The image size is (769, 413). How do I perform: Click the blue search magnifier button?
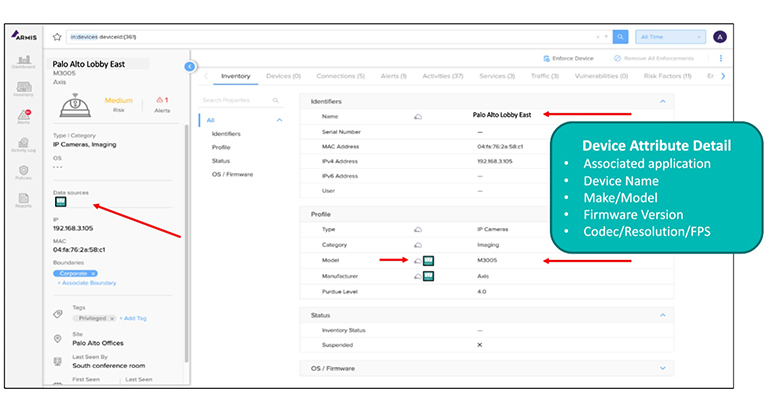pyautogui.click(x=620, y=37)
